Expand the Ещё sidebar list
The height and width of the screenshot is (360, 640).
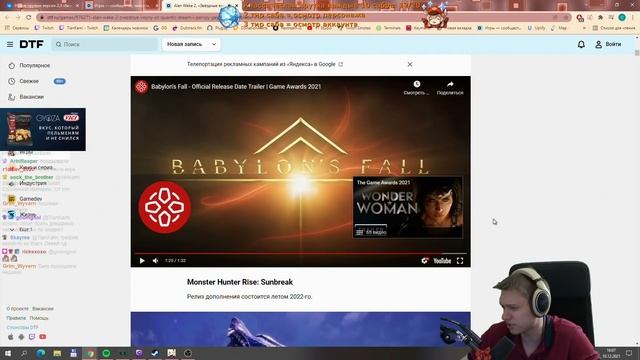coord(20,229)
